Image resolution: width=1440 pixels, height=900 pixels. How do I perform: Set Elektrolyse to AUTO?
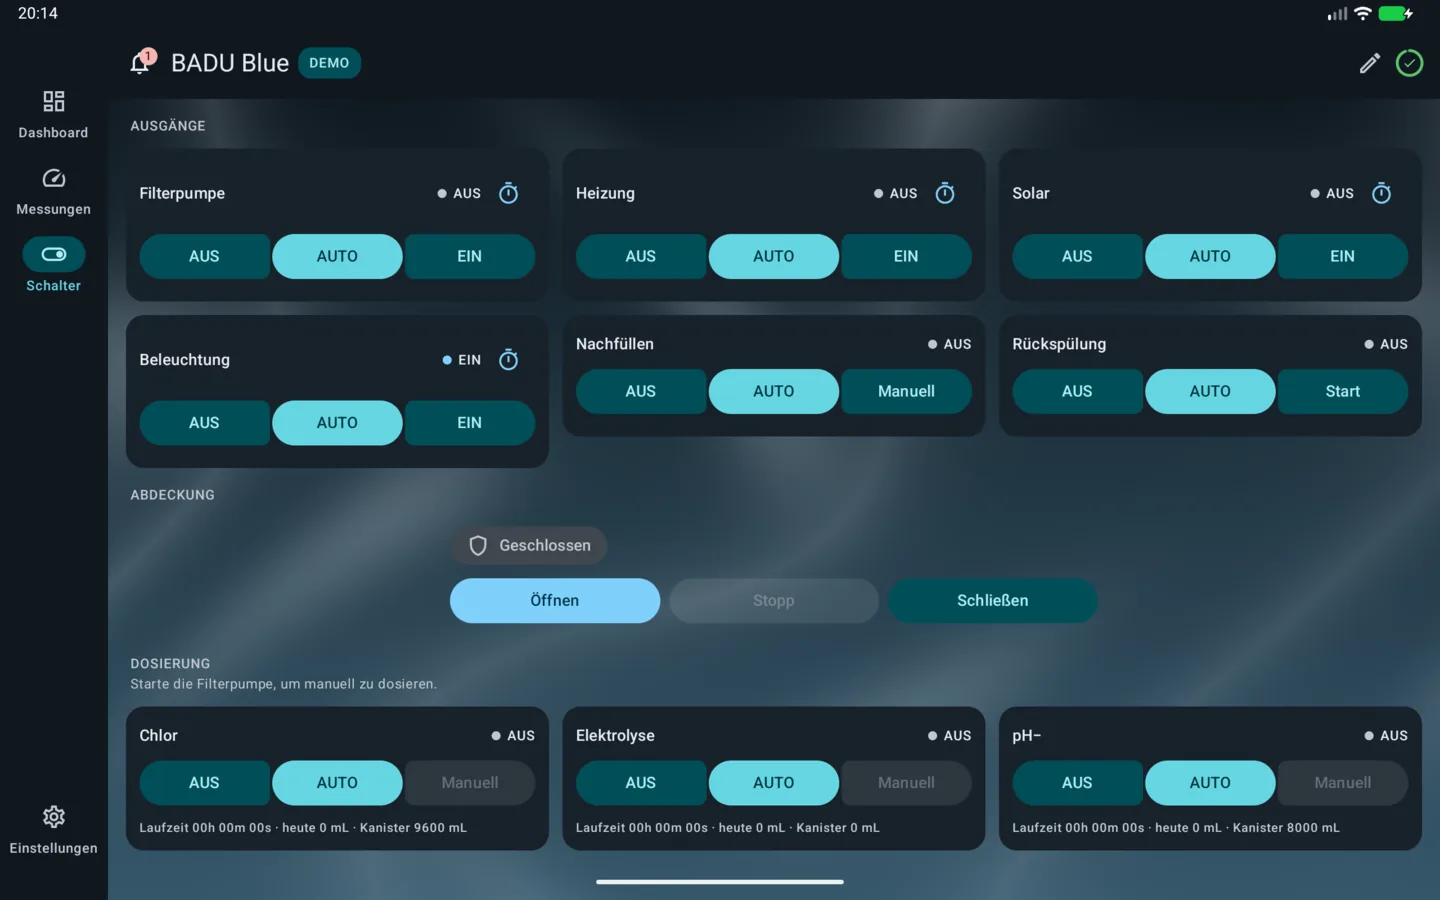[774, 783]
